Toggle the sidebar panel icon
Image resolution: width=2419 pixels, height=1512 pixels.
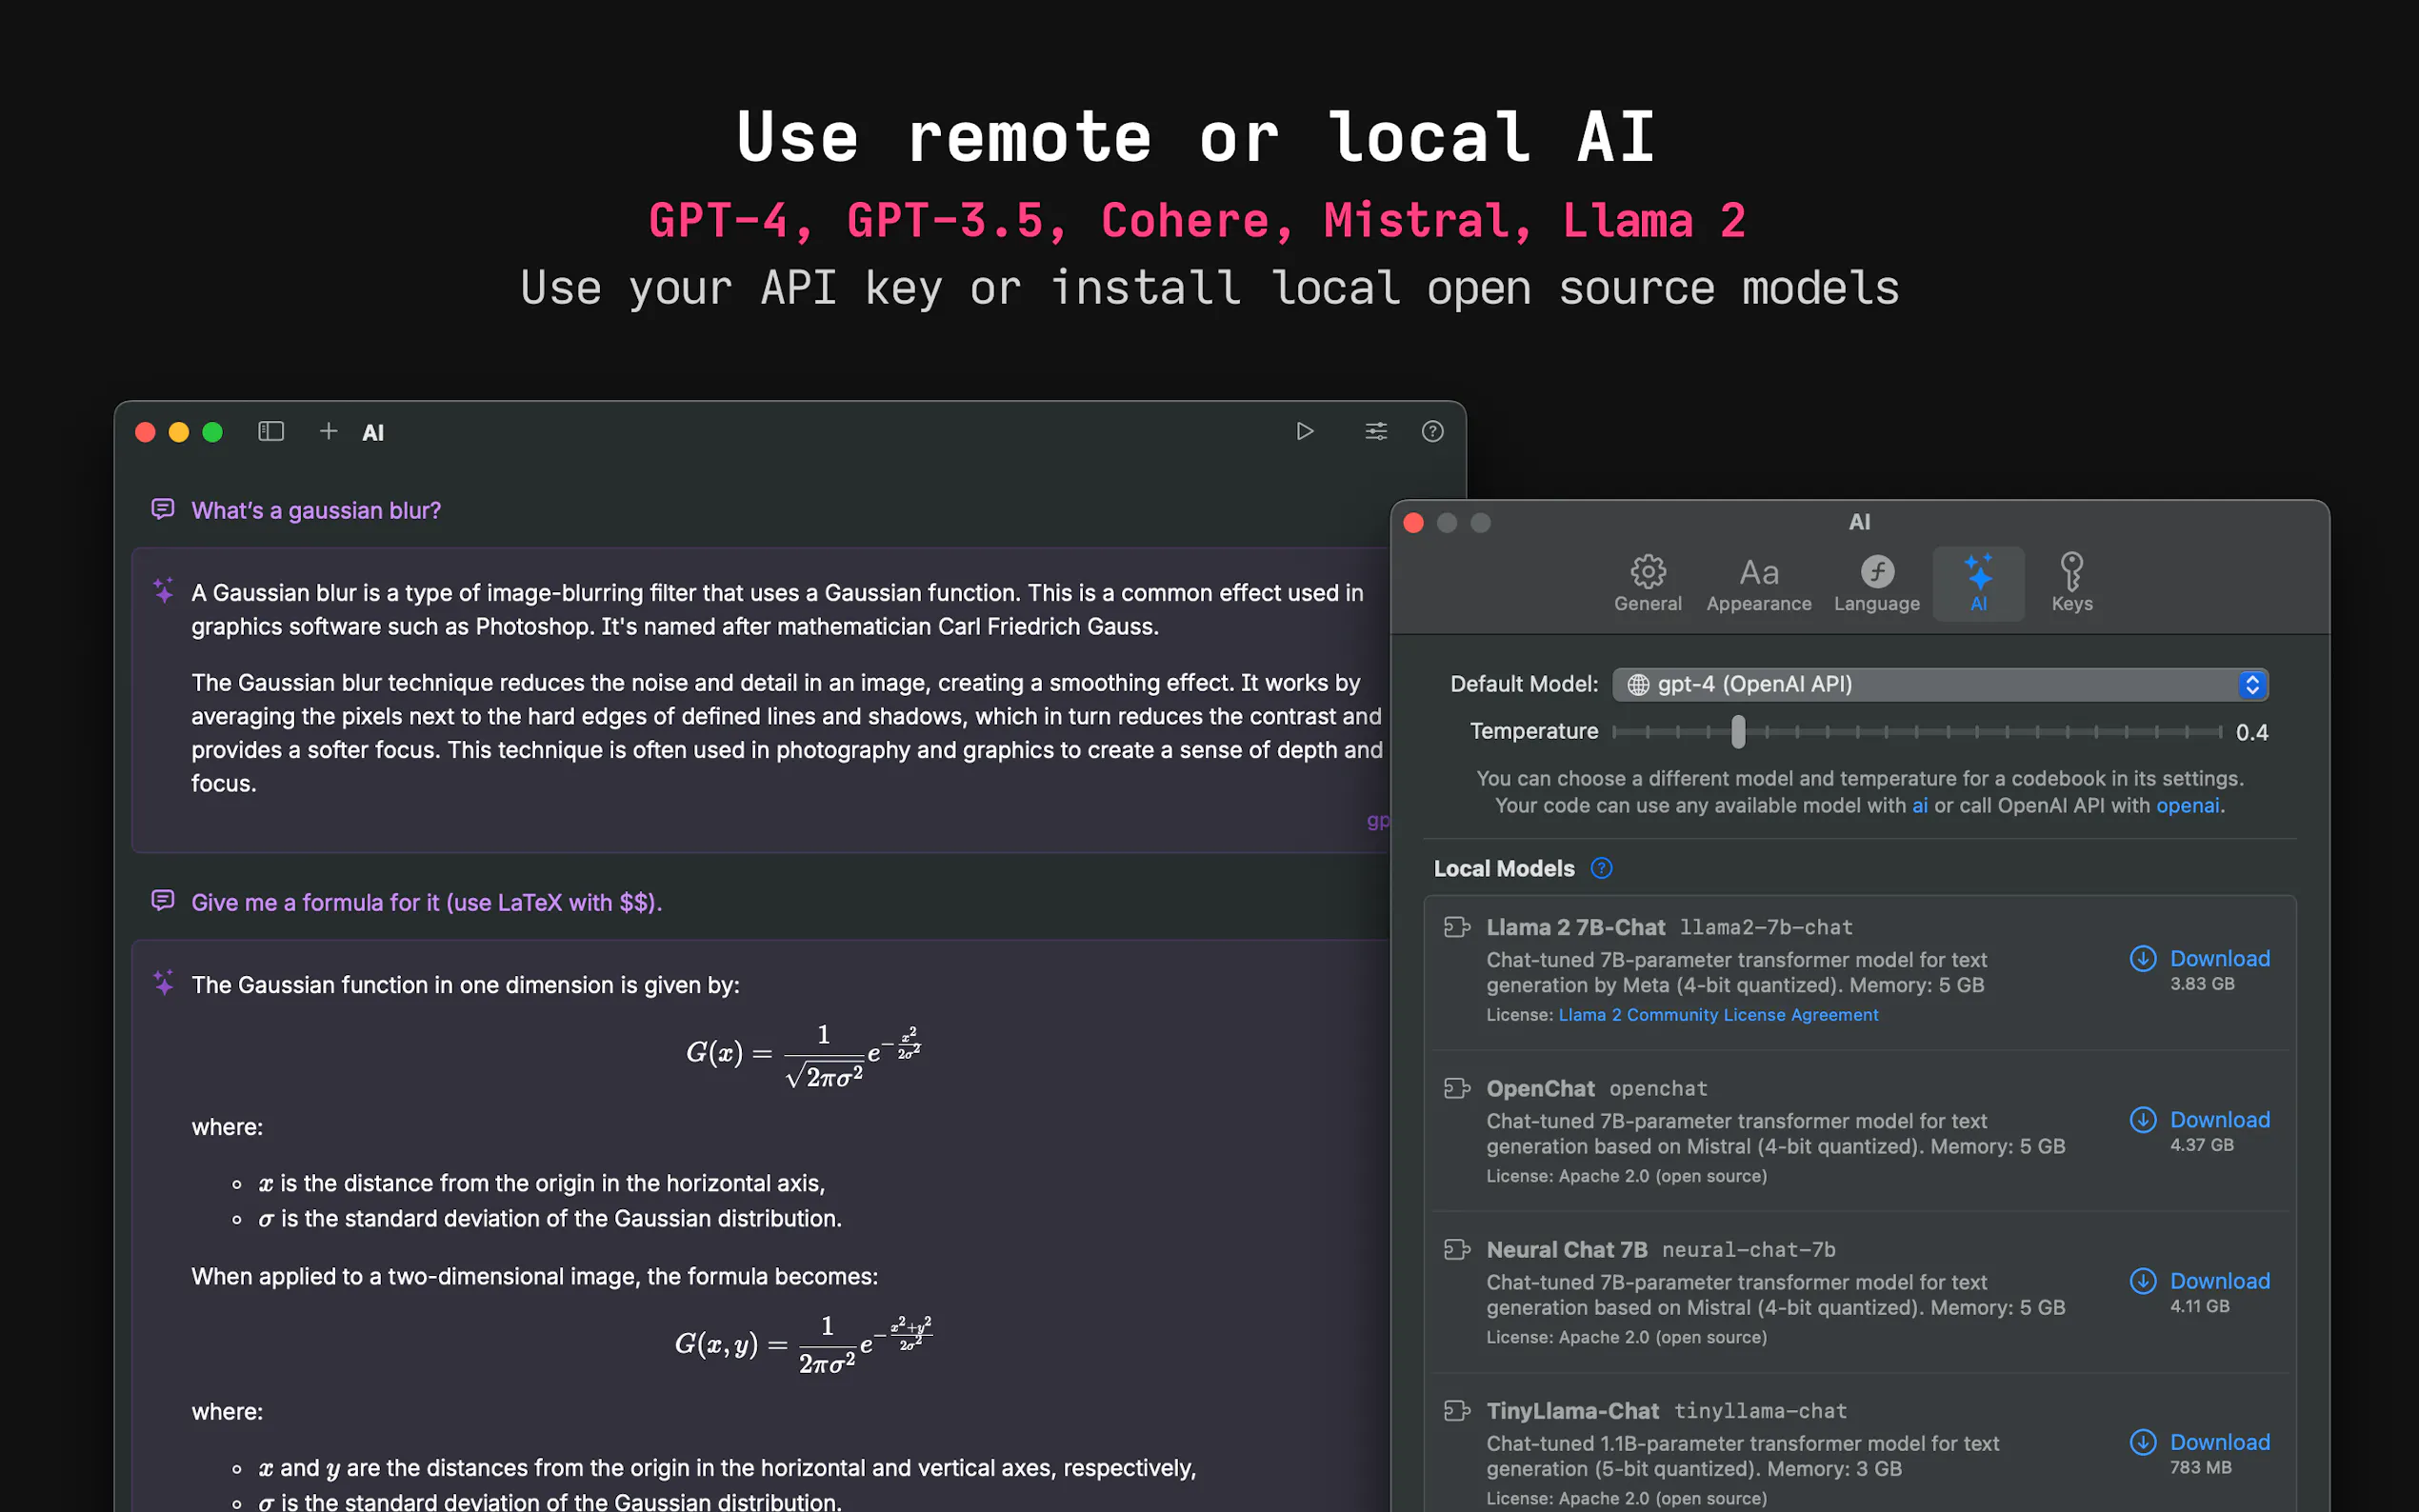click(x=271, y=431)
